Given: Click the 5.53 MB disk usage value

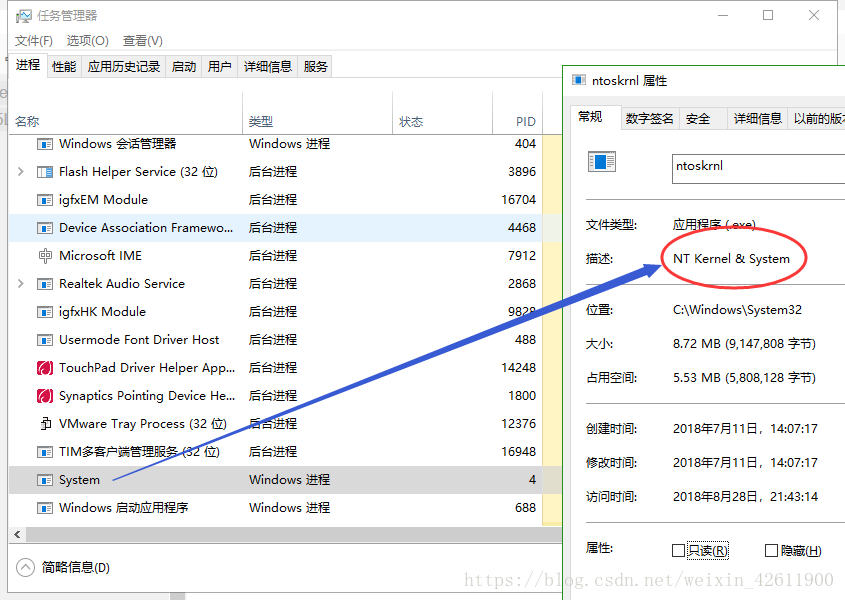Looking at the screenshot, I should 744,378.
